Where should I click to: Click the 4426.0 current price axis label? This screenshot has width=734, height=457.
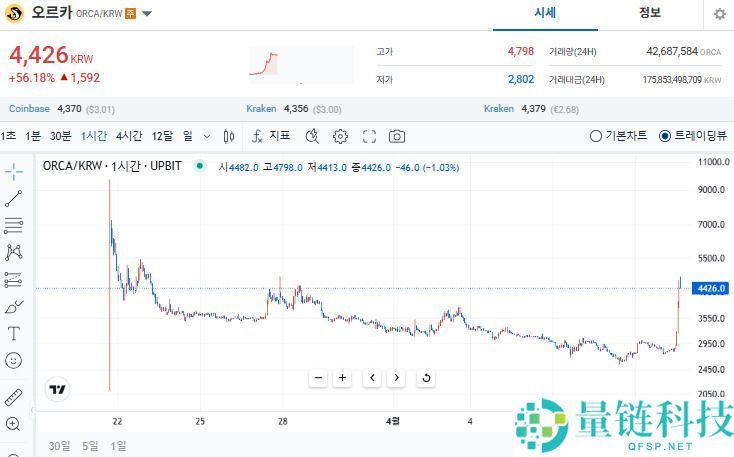(x=711, y=288)
